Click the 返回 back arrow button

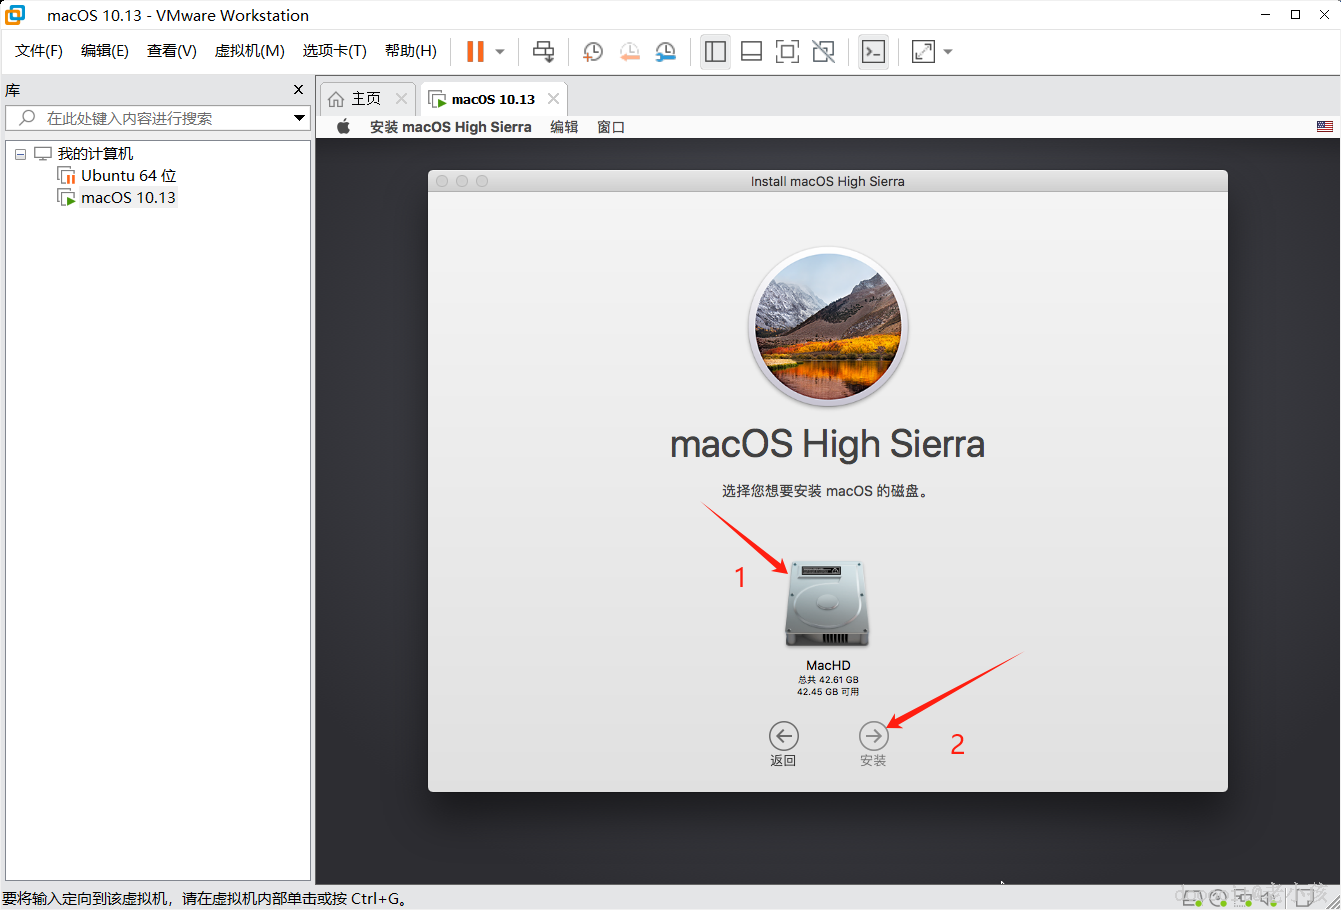(x=783, y=736)
